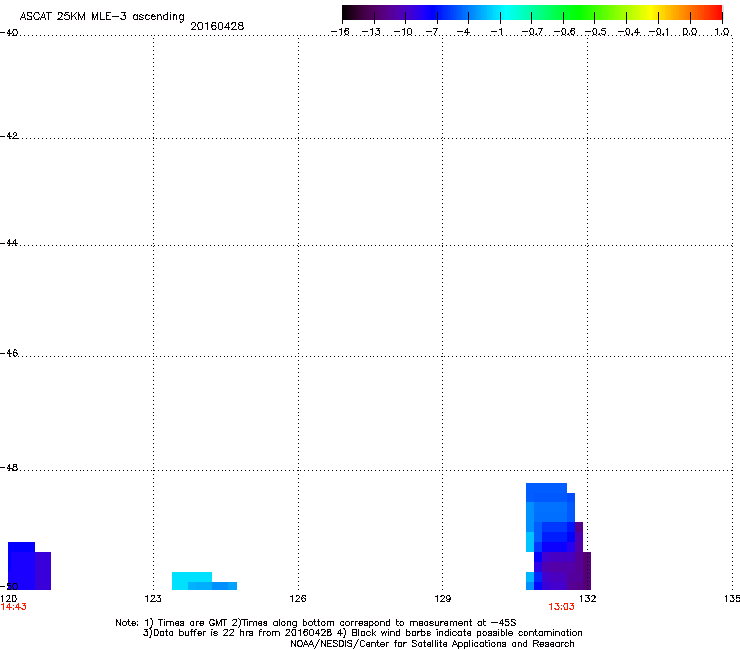Click the color scale label -13
This screenshot has height=650, width=740.
[371, 32]
